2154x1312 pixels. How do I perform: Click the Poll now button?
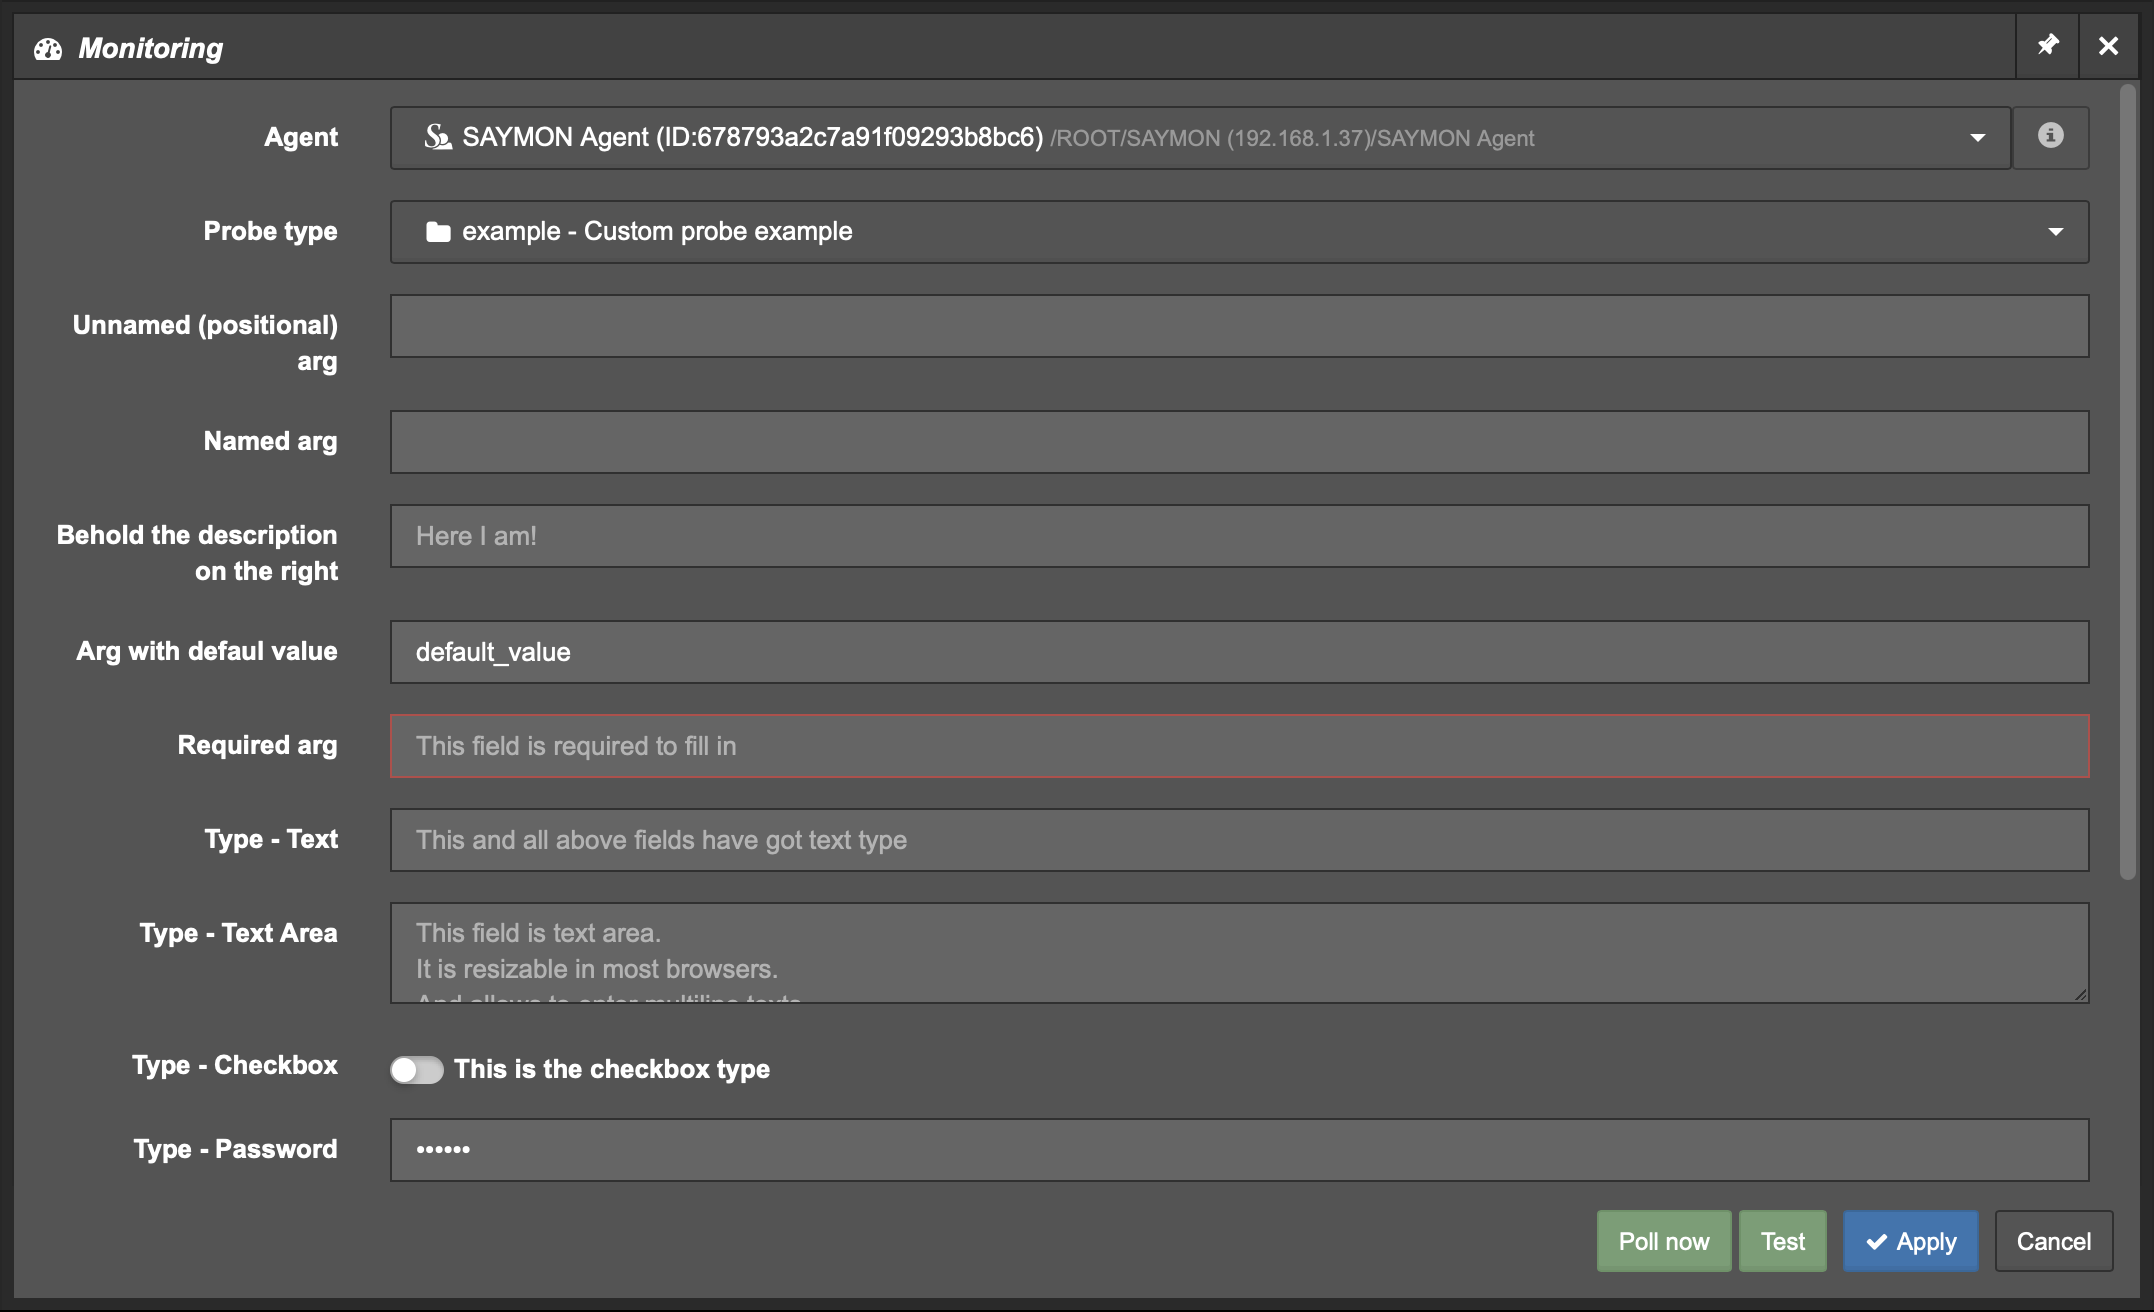pos(1664,1241)
